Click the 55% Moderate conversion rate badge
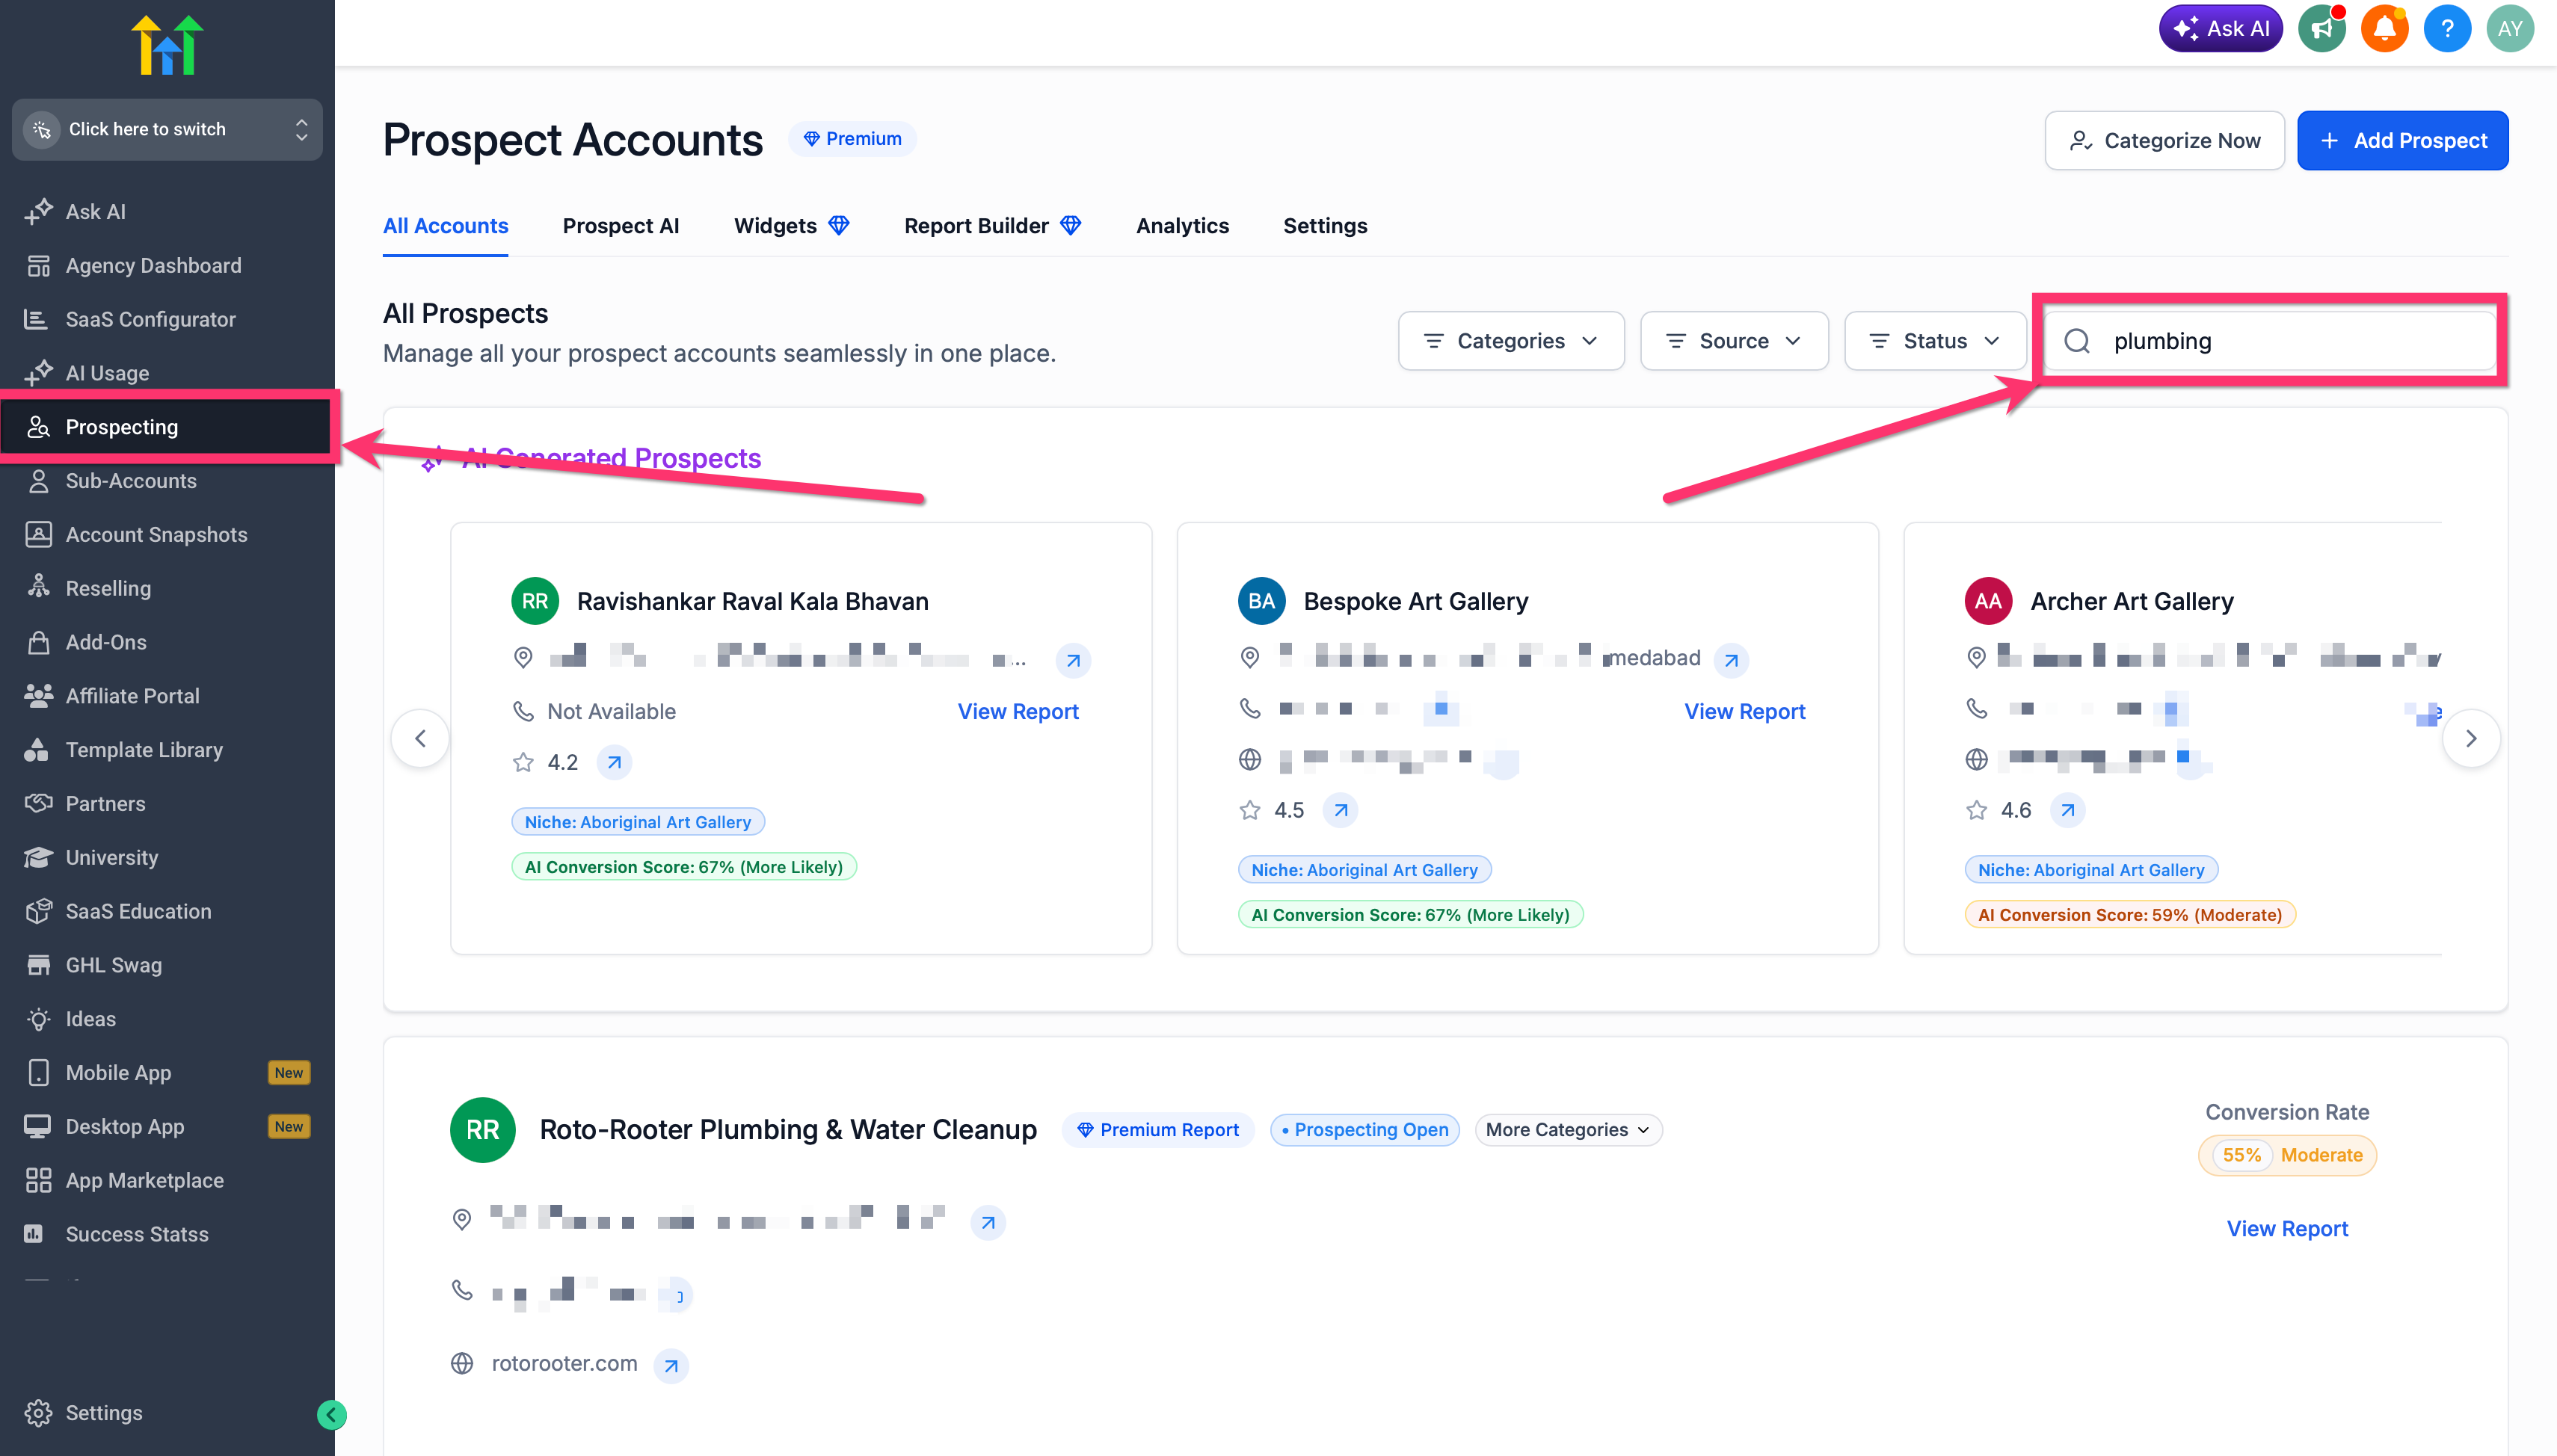The height and width of the screenshot is (1456, 2557). [2287, 1155]
